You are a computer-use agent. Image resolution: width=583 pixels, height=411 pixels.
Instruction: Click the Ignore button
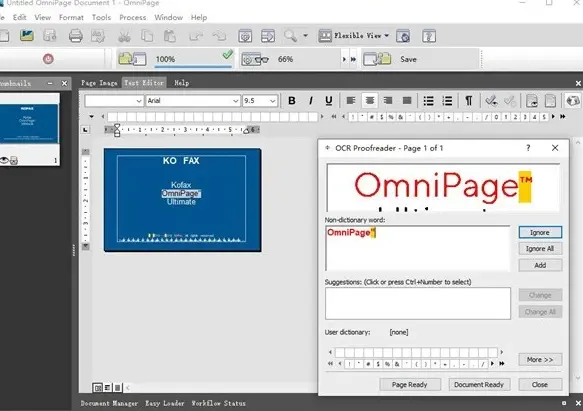(540, 232)
